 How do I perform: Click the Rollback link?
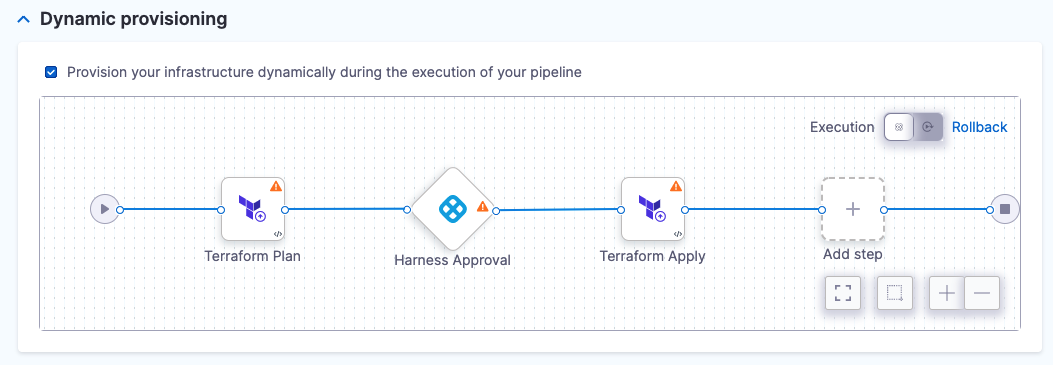pyautogui.click(x=979, y=127)
